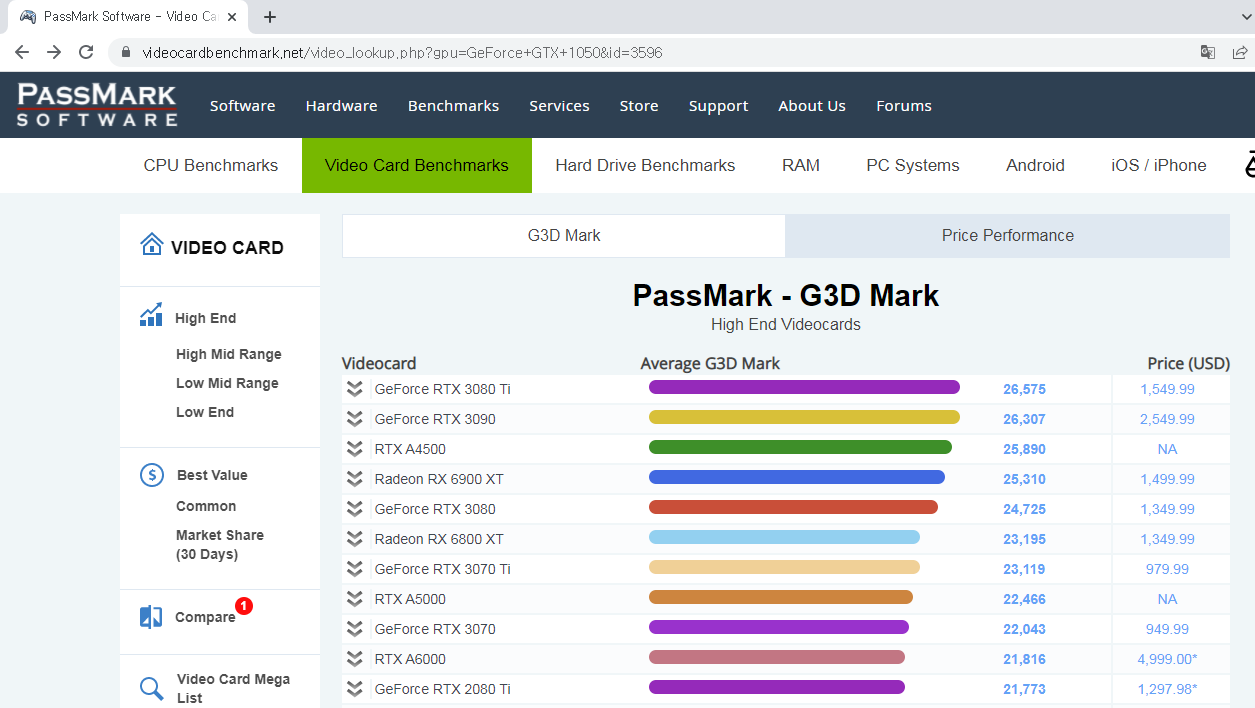Expand the GeForce RTX 3070 Ti row

tap(354, 569)
